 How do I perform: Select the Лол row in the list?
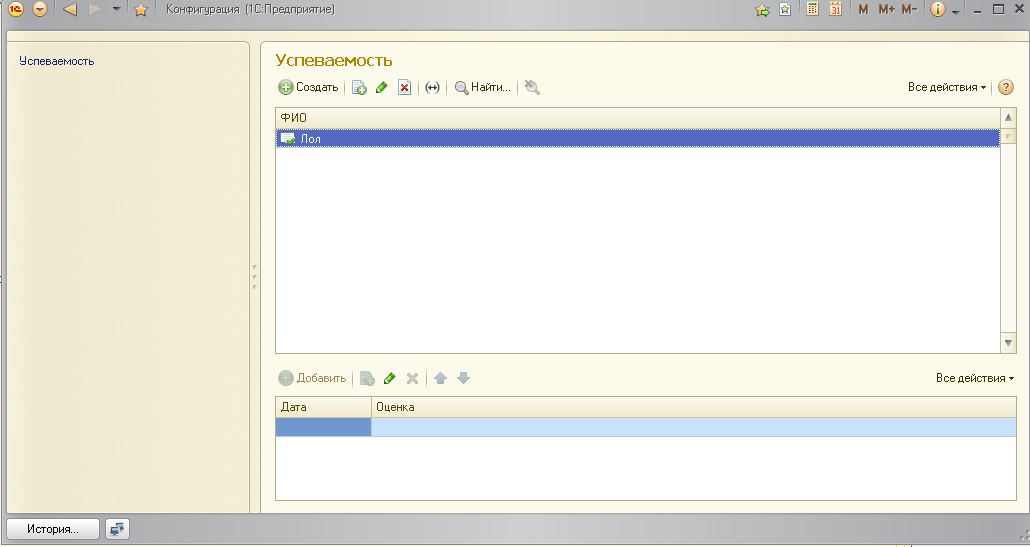[x=637, y=139]
